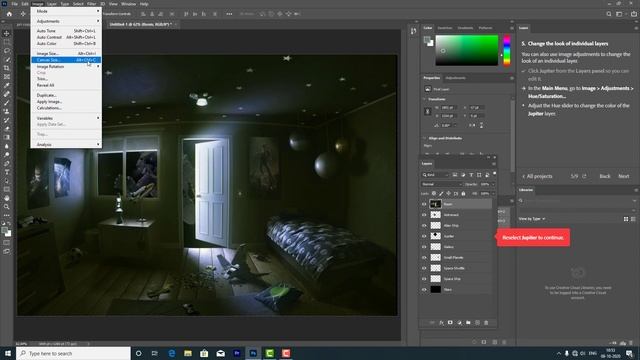The width and height of the screenshot is (640, 360).
Task: Open the Mode submenu
Action: pyautogui.click(x=66, y=11)
